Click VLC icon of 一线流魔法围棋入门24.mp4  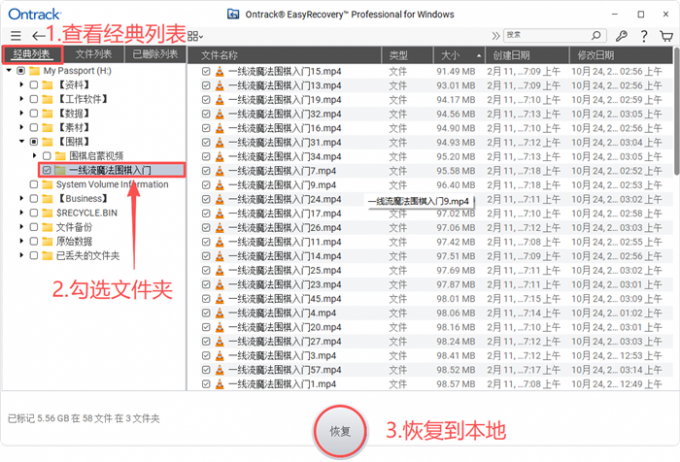click(220, 199)
